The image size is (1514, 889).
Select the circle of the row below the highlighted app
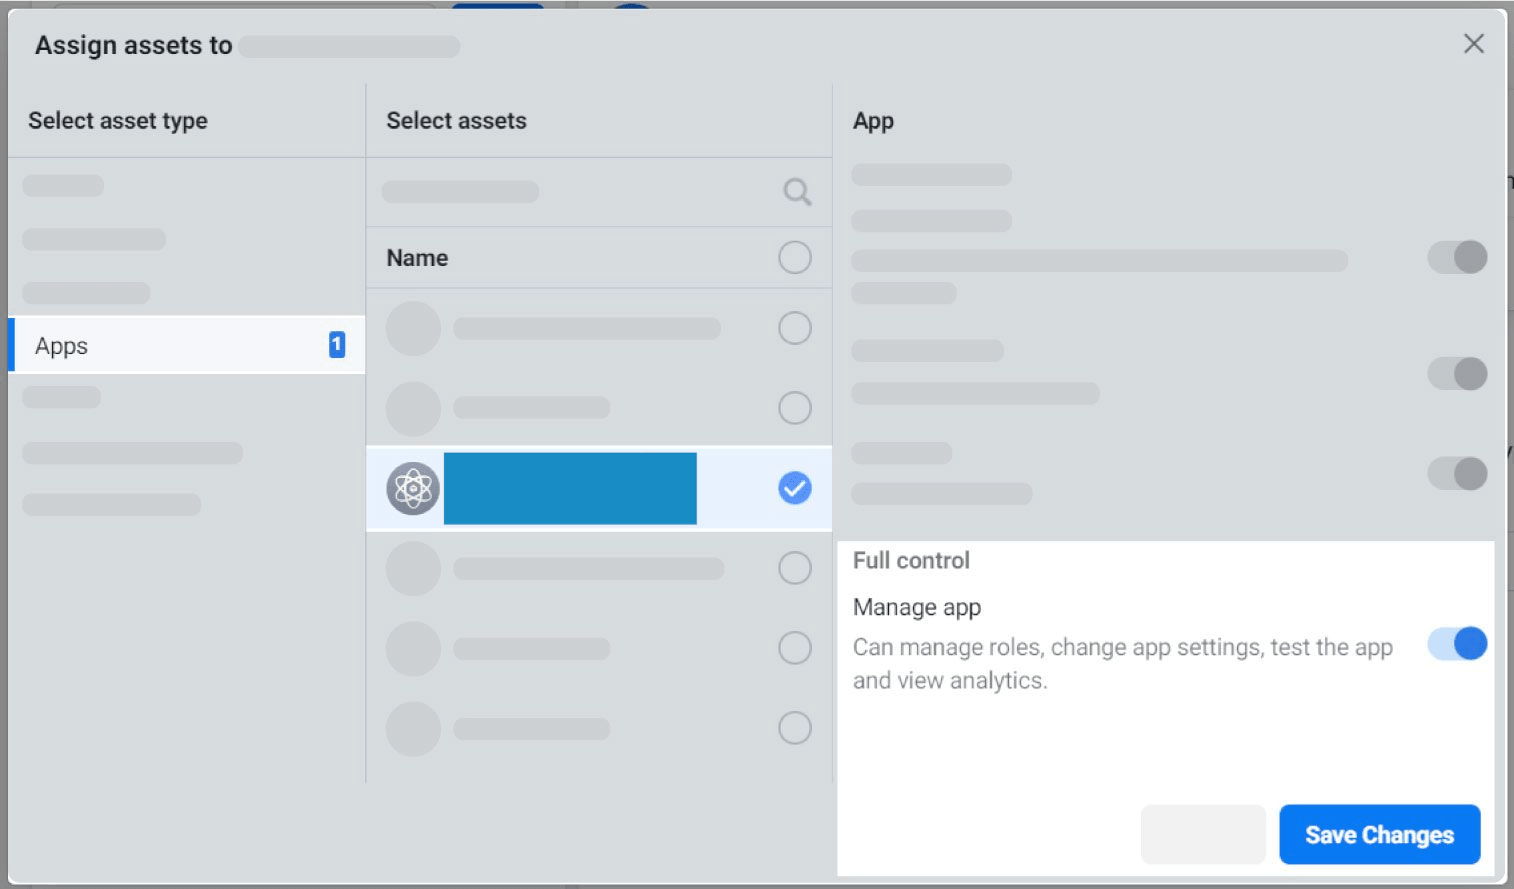pos(794,568)
